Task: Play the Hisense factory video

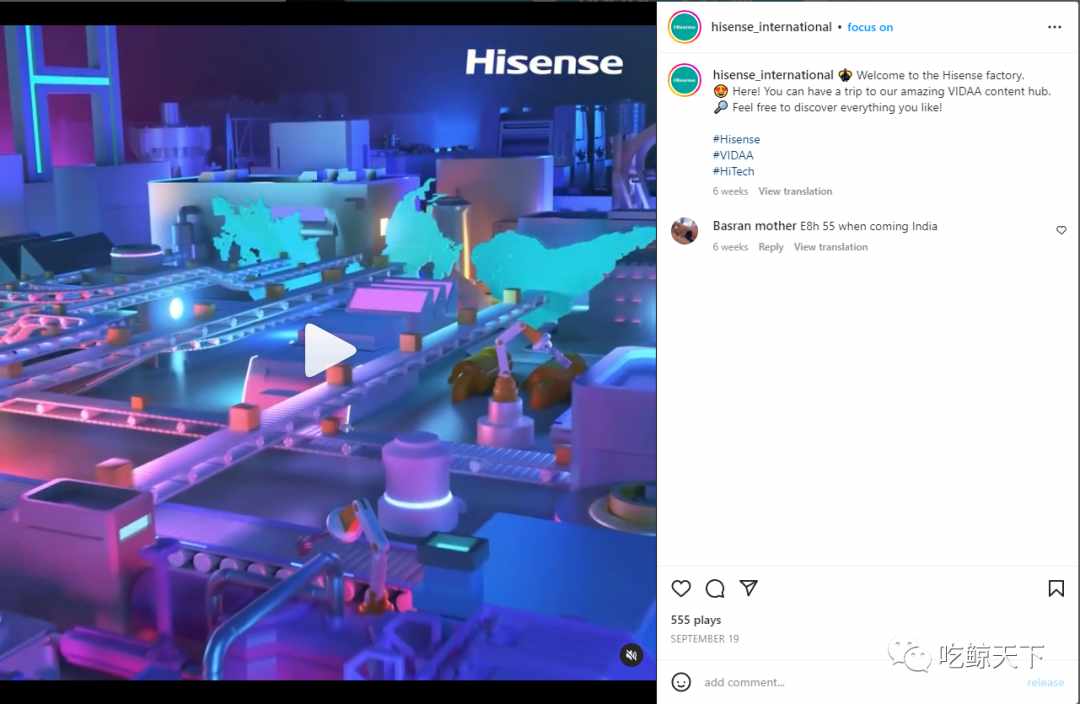Action: [x=329, y=350]
